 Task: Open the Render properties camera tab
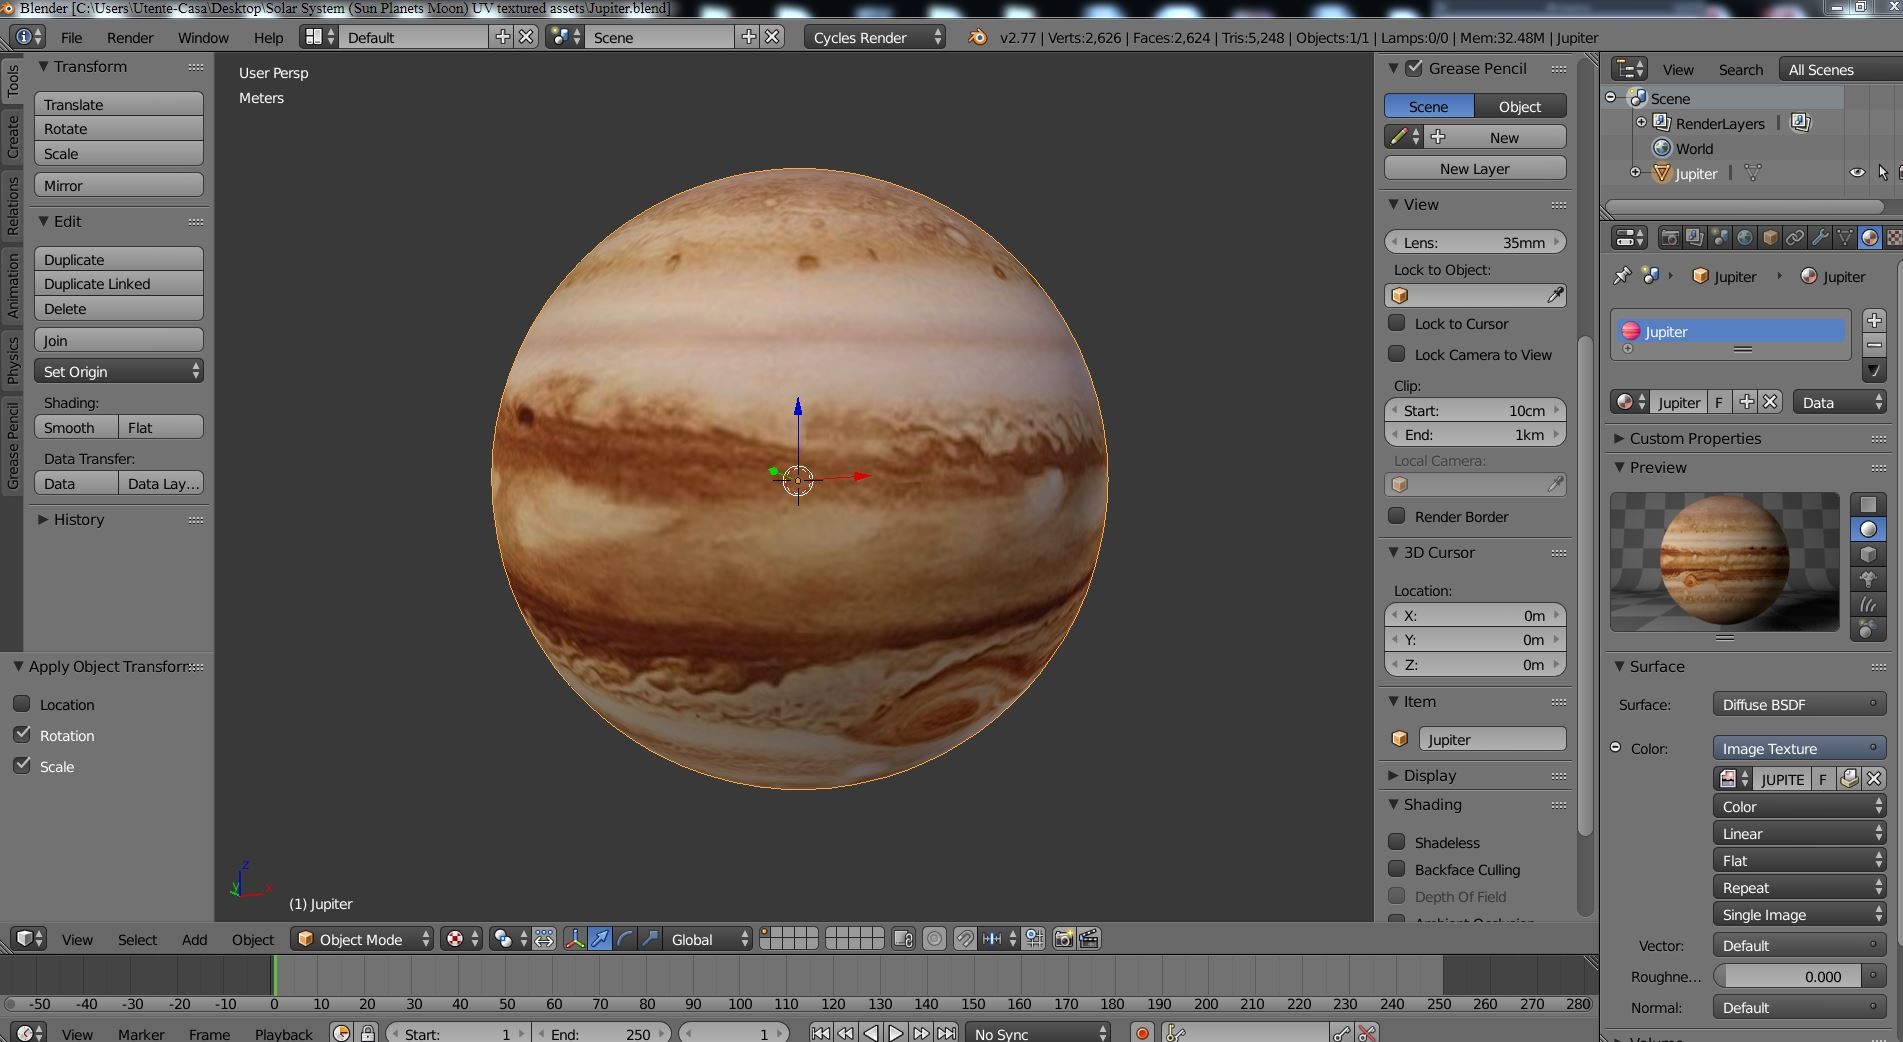click(1669, 238)
